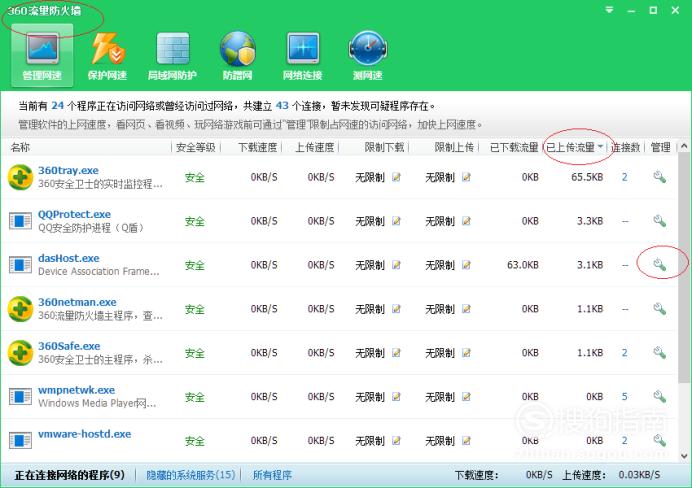
Task: Click 安全 status in wmpnetwk.exe row
Action: coord(195,397)
